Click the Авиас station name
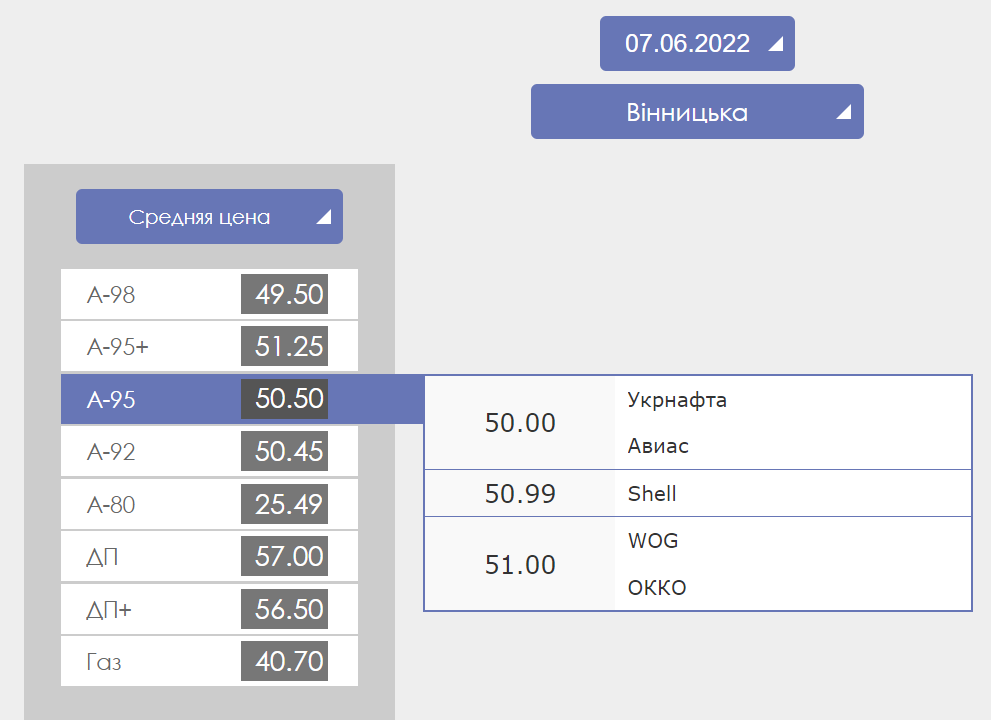 coord(658,446)
